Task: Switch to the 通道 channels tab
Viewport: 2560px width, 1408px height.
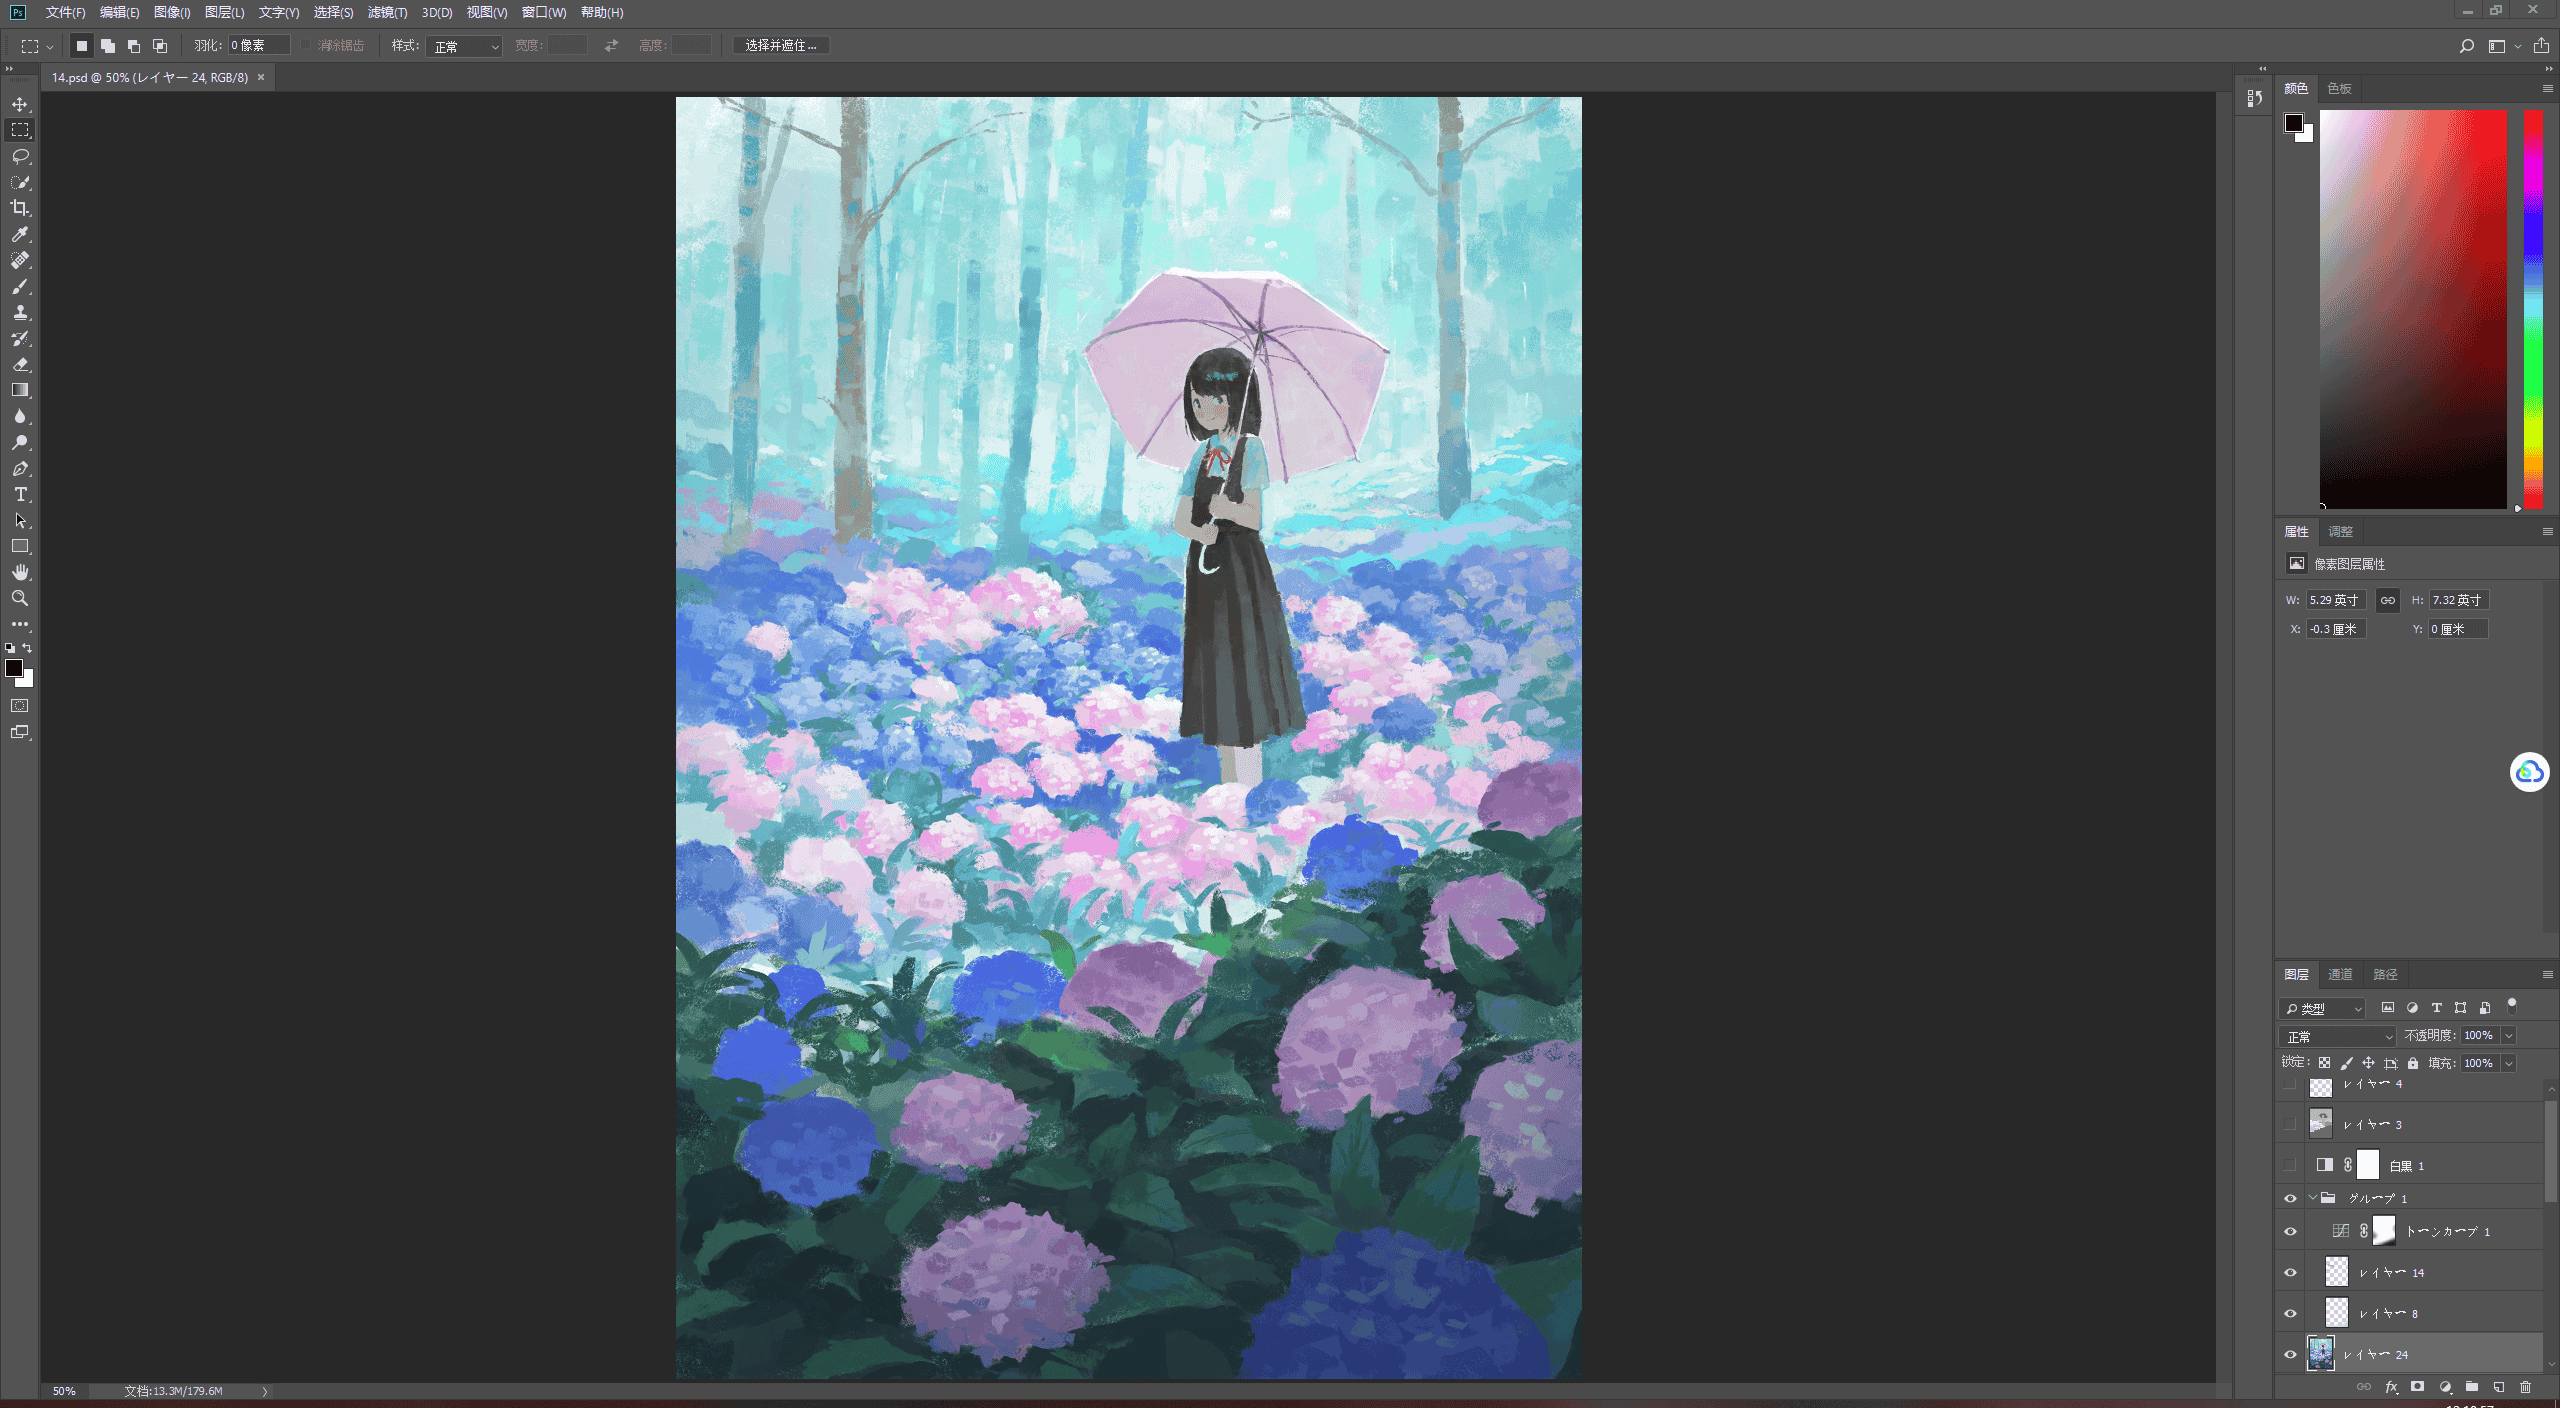Action: point(2339,974)
